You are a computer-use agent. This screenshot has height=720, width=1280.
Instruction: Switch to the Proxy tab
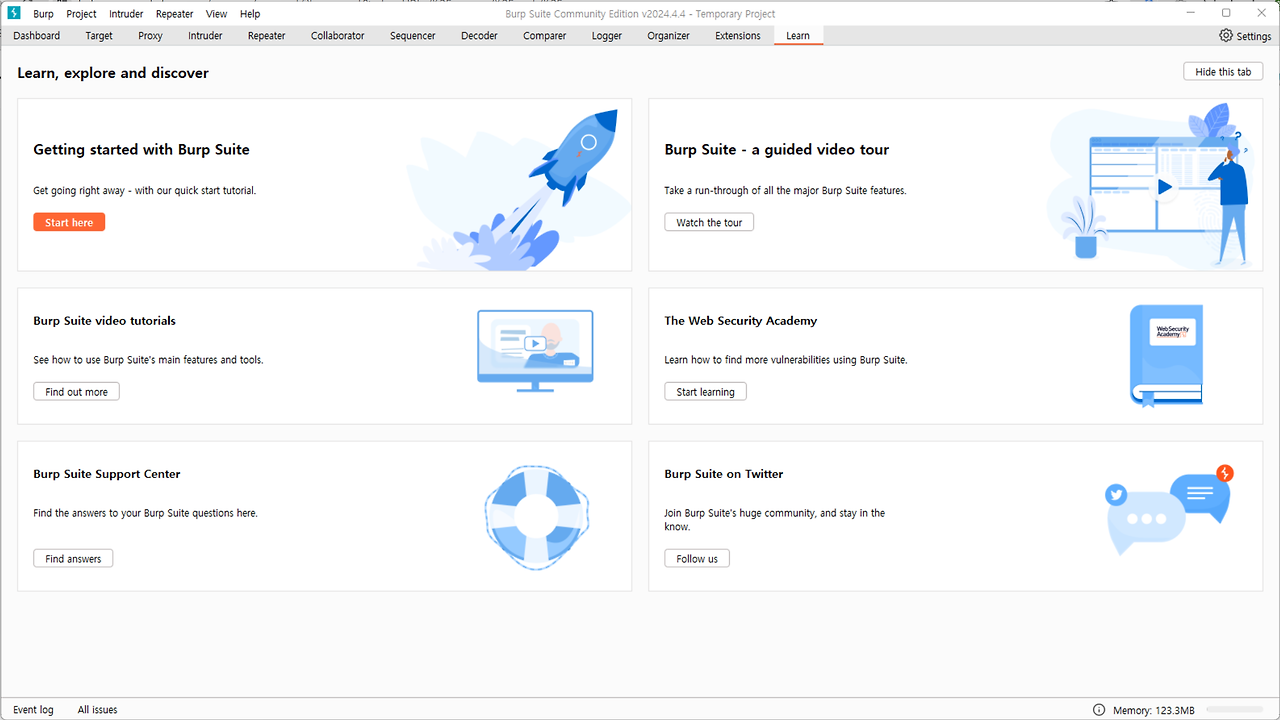point(150,36)
